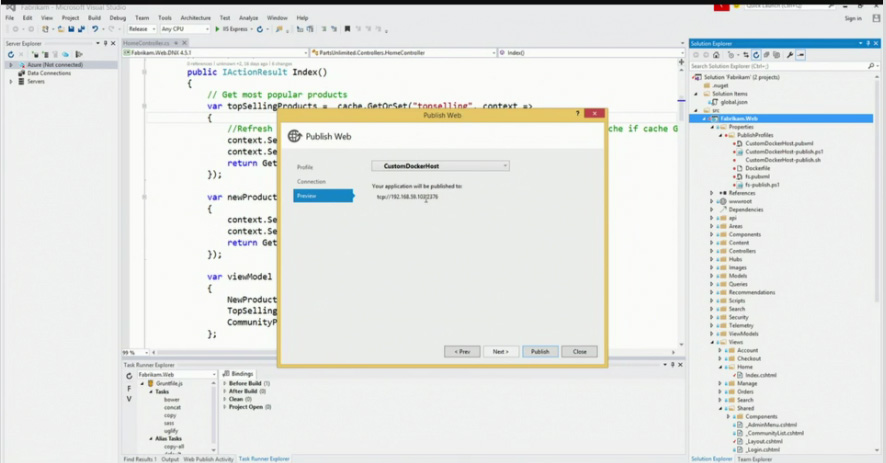Click the Undo toolbar icon
886x463 pixels.
click(96, 29)
